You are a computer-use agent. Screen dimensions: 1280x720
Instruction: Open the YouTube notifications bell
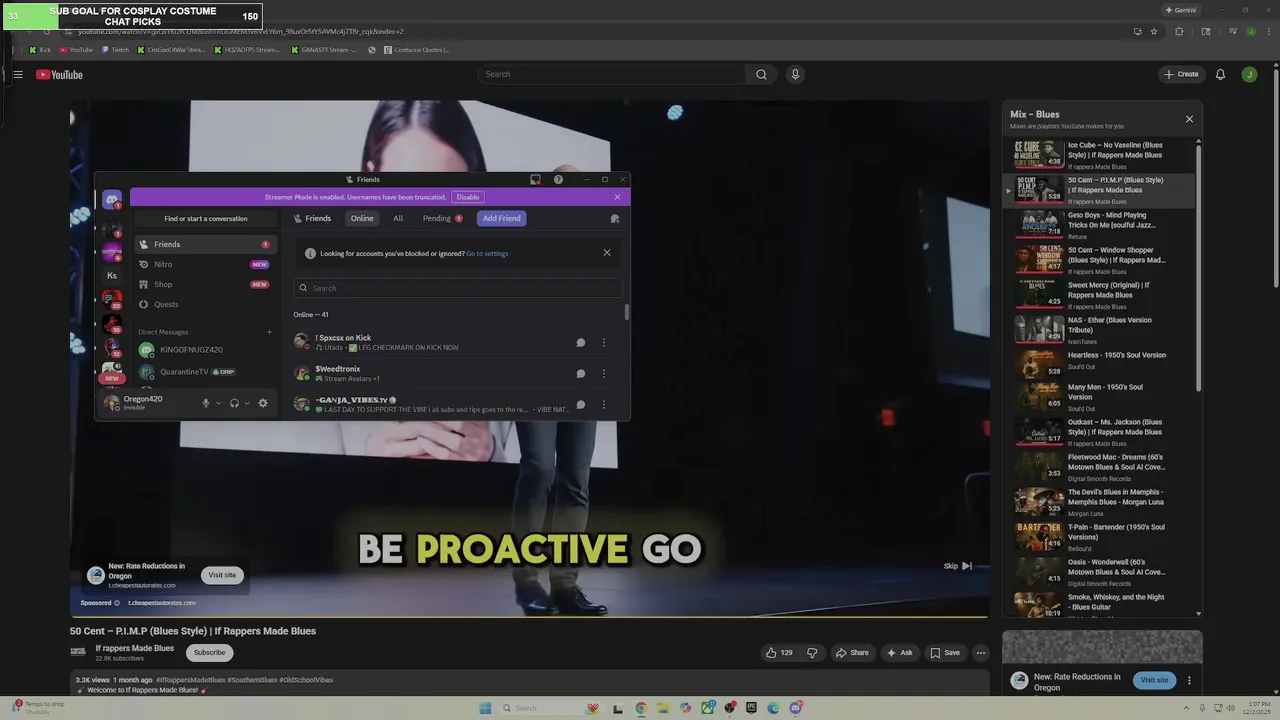pos(1220,74)
